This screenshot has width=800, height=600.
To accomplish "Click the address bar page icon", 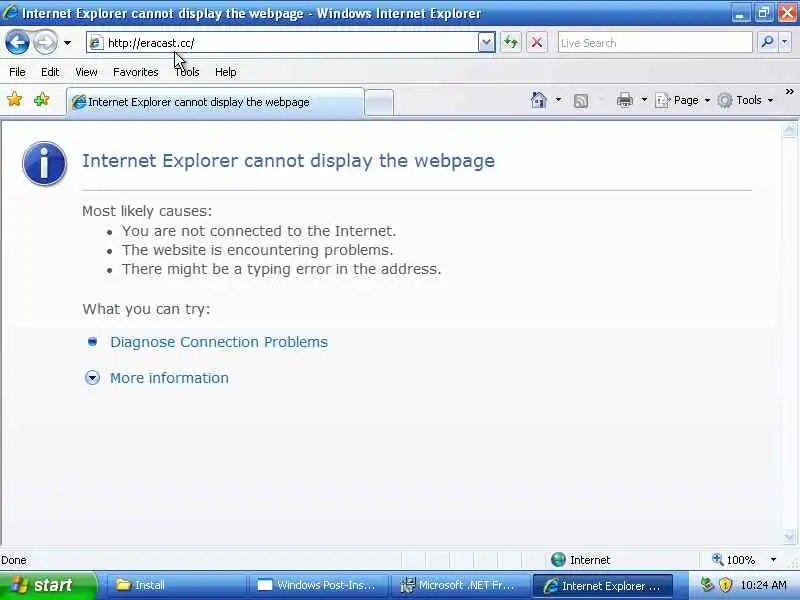I will click(x=96, y=43).
